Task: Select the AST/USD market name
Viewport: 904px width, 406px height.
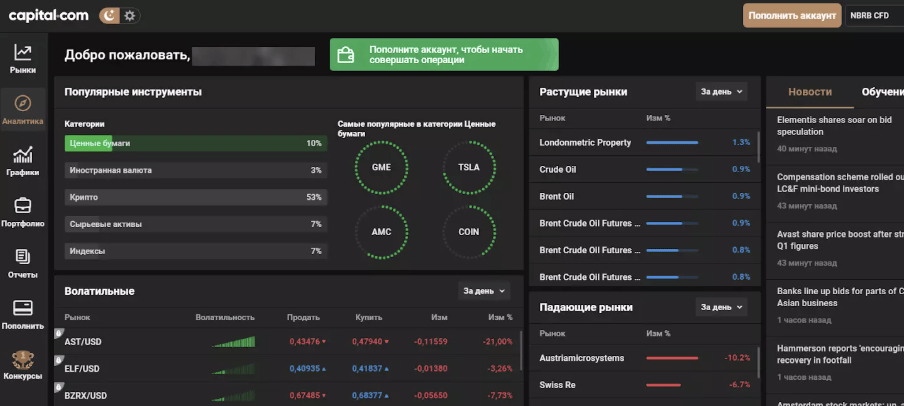Action: tap(83, 341)
